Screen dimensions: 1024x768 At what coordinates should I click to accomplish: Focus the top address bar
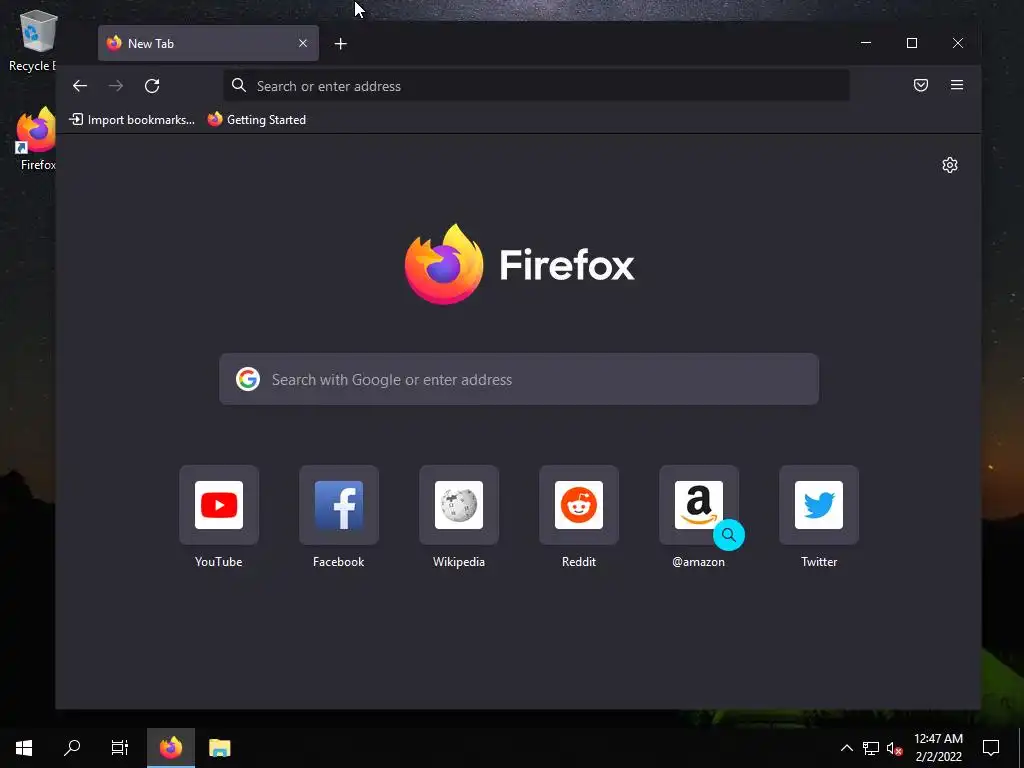click(536, 86)
